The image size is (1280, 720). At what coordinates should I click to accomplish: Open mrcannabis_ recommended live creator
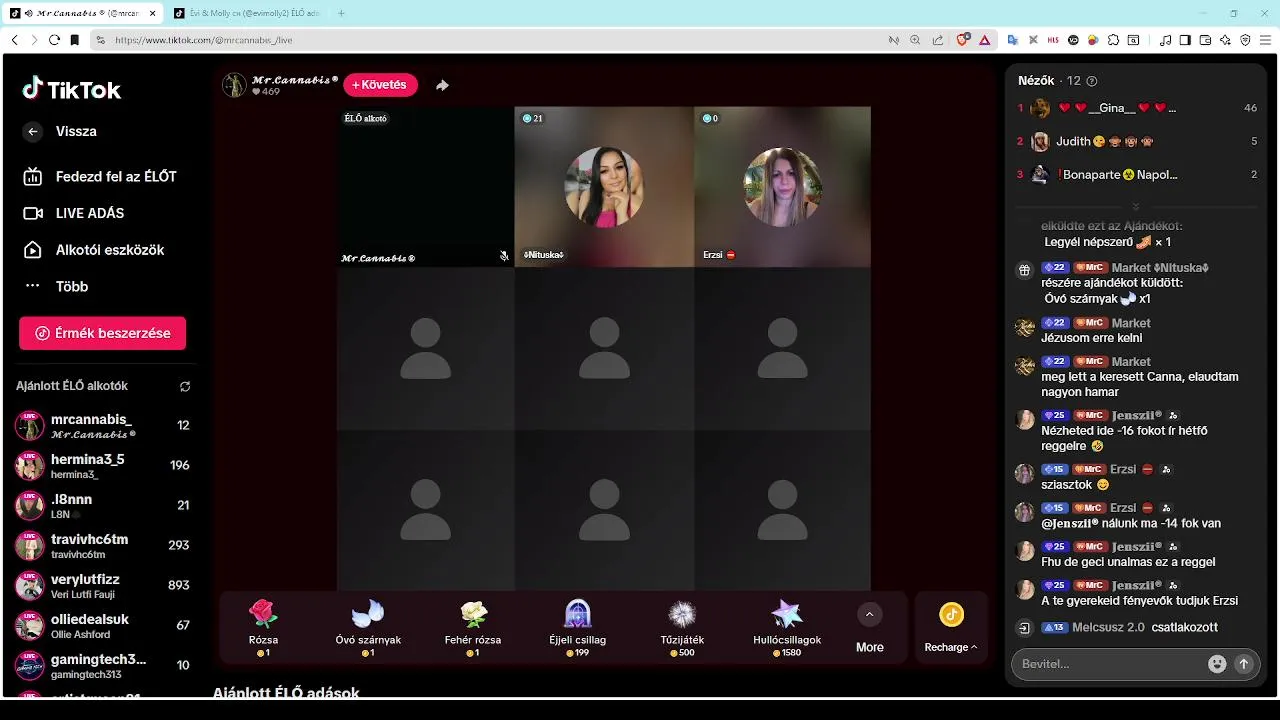102,426
